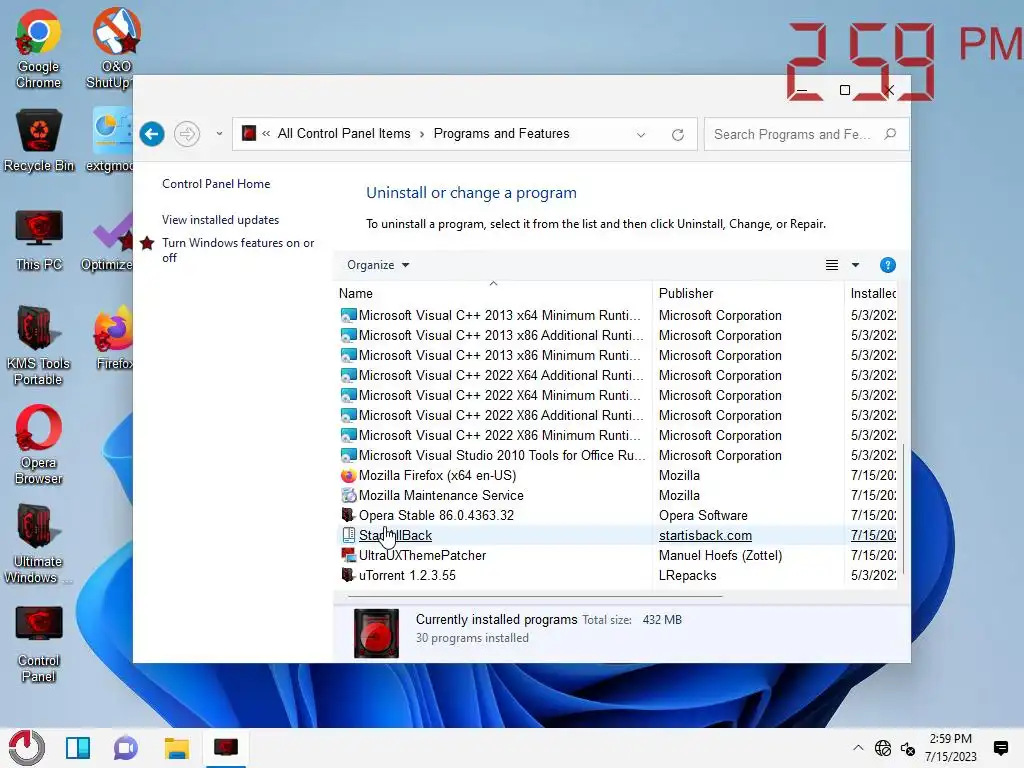The image size is (1024, 768).
Task: Click the network globe tray icon
Action: coord(882,748)
